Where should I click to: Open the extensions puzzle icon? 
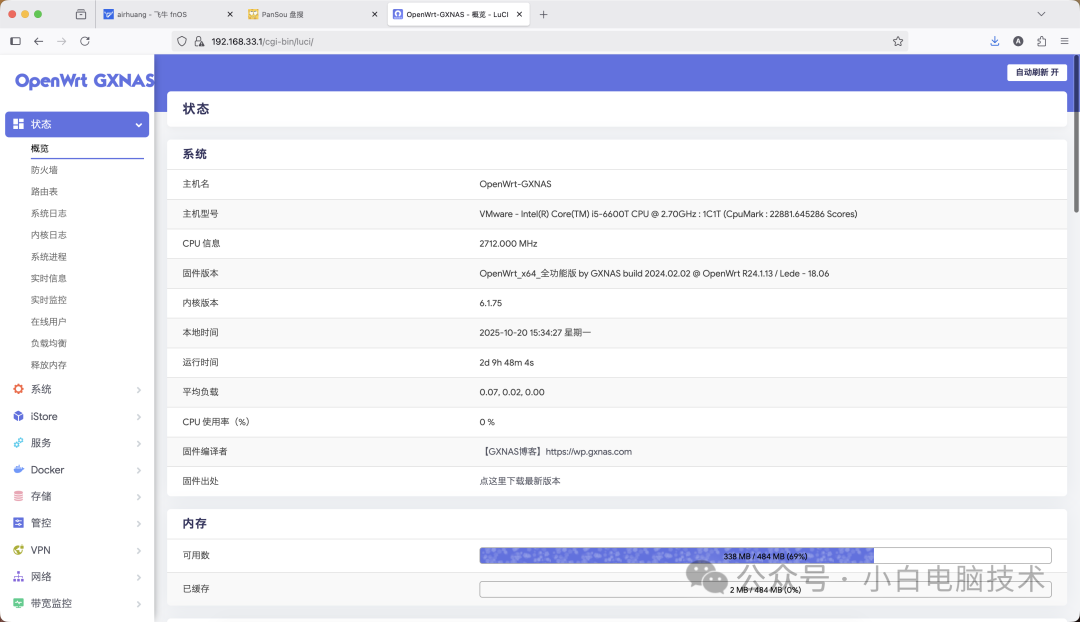pyautogui.click(x=1041, y=41)
